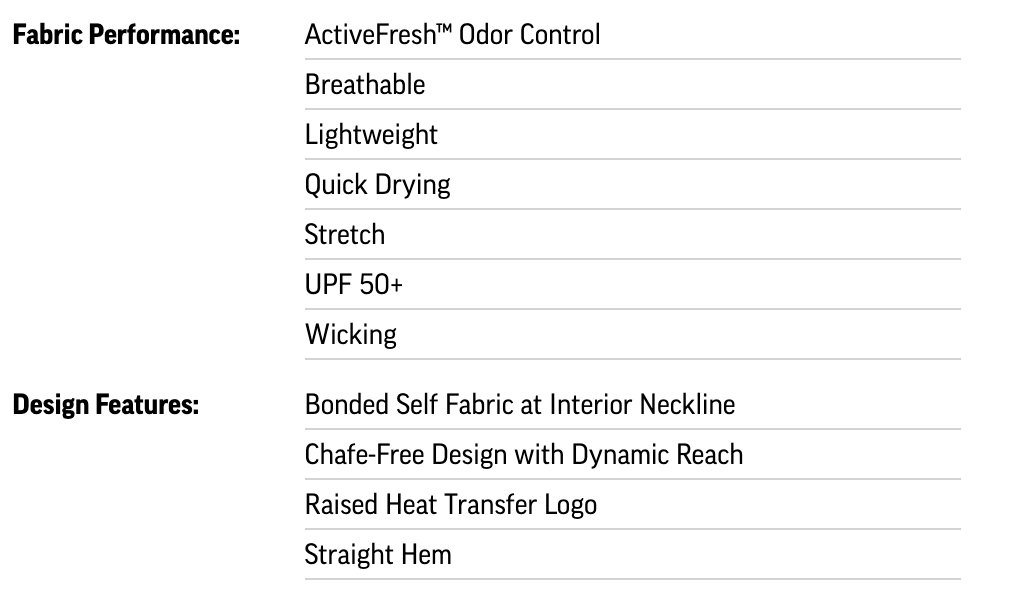Click the word Drying

pyautogui.click(x=413, y=186)
